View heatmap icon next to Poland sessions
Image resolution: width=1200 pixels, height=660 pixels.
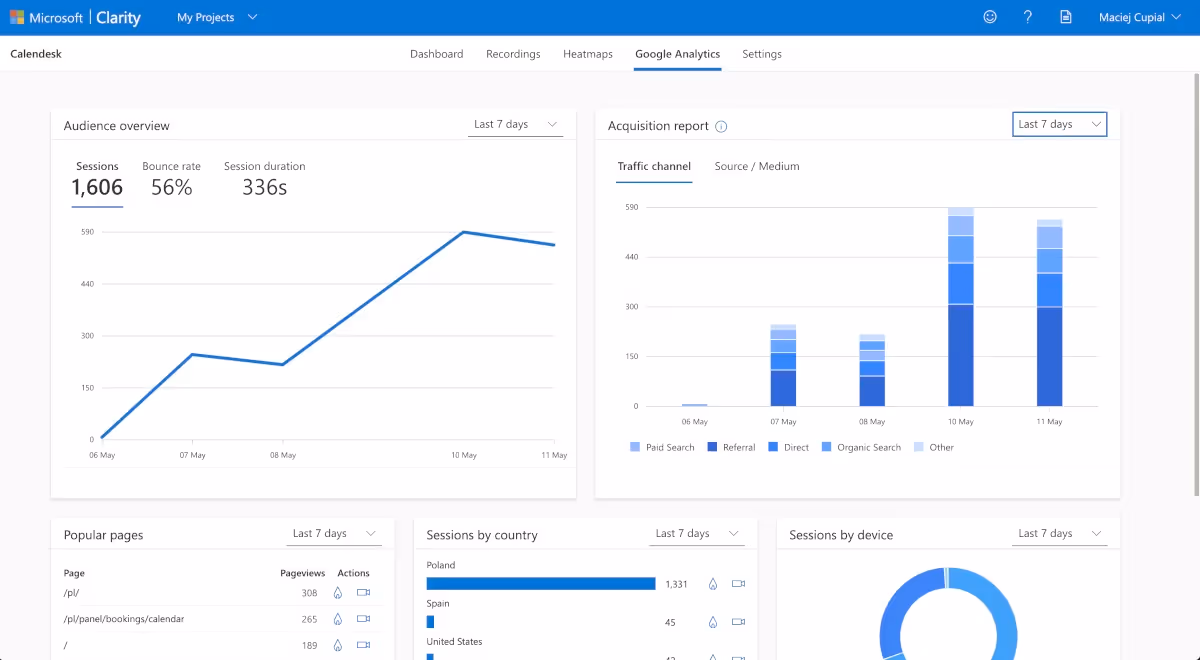point(711,583)
